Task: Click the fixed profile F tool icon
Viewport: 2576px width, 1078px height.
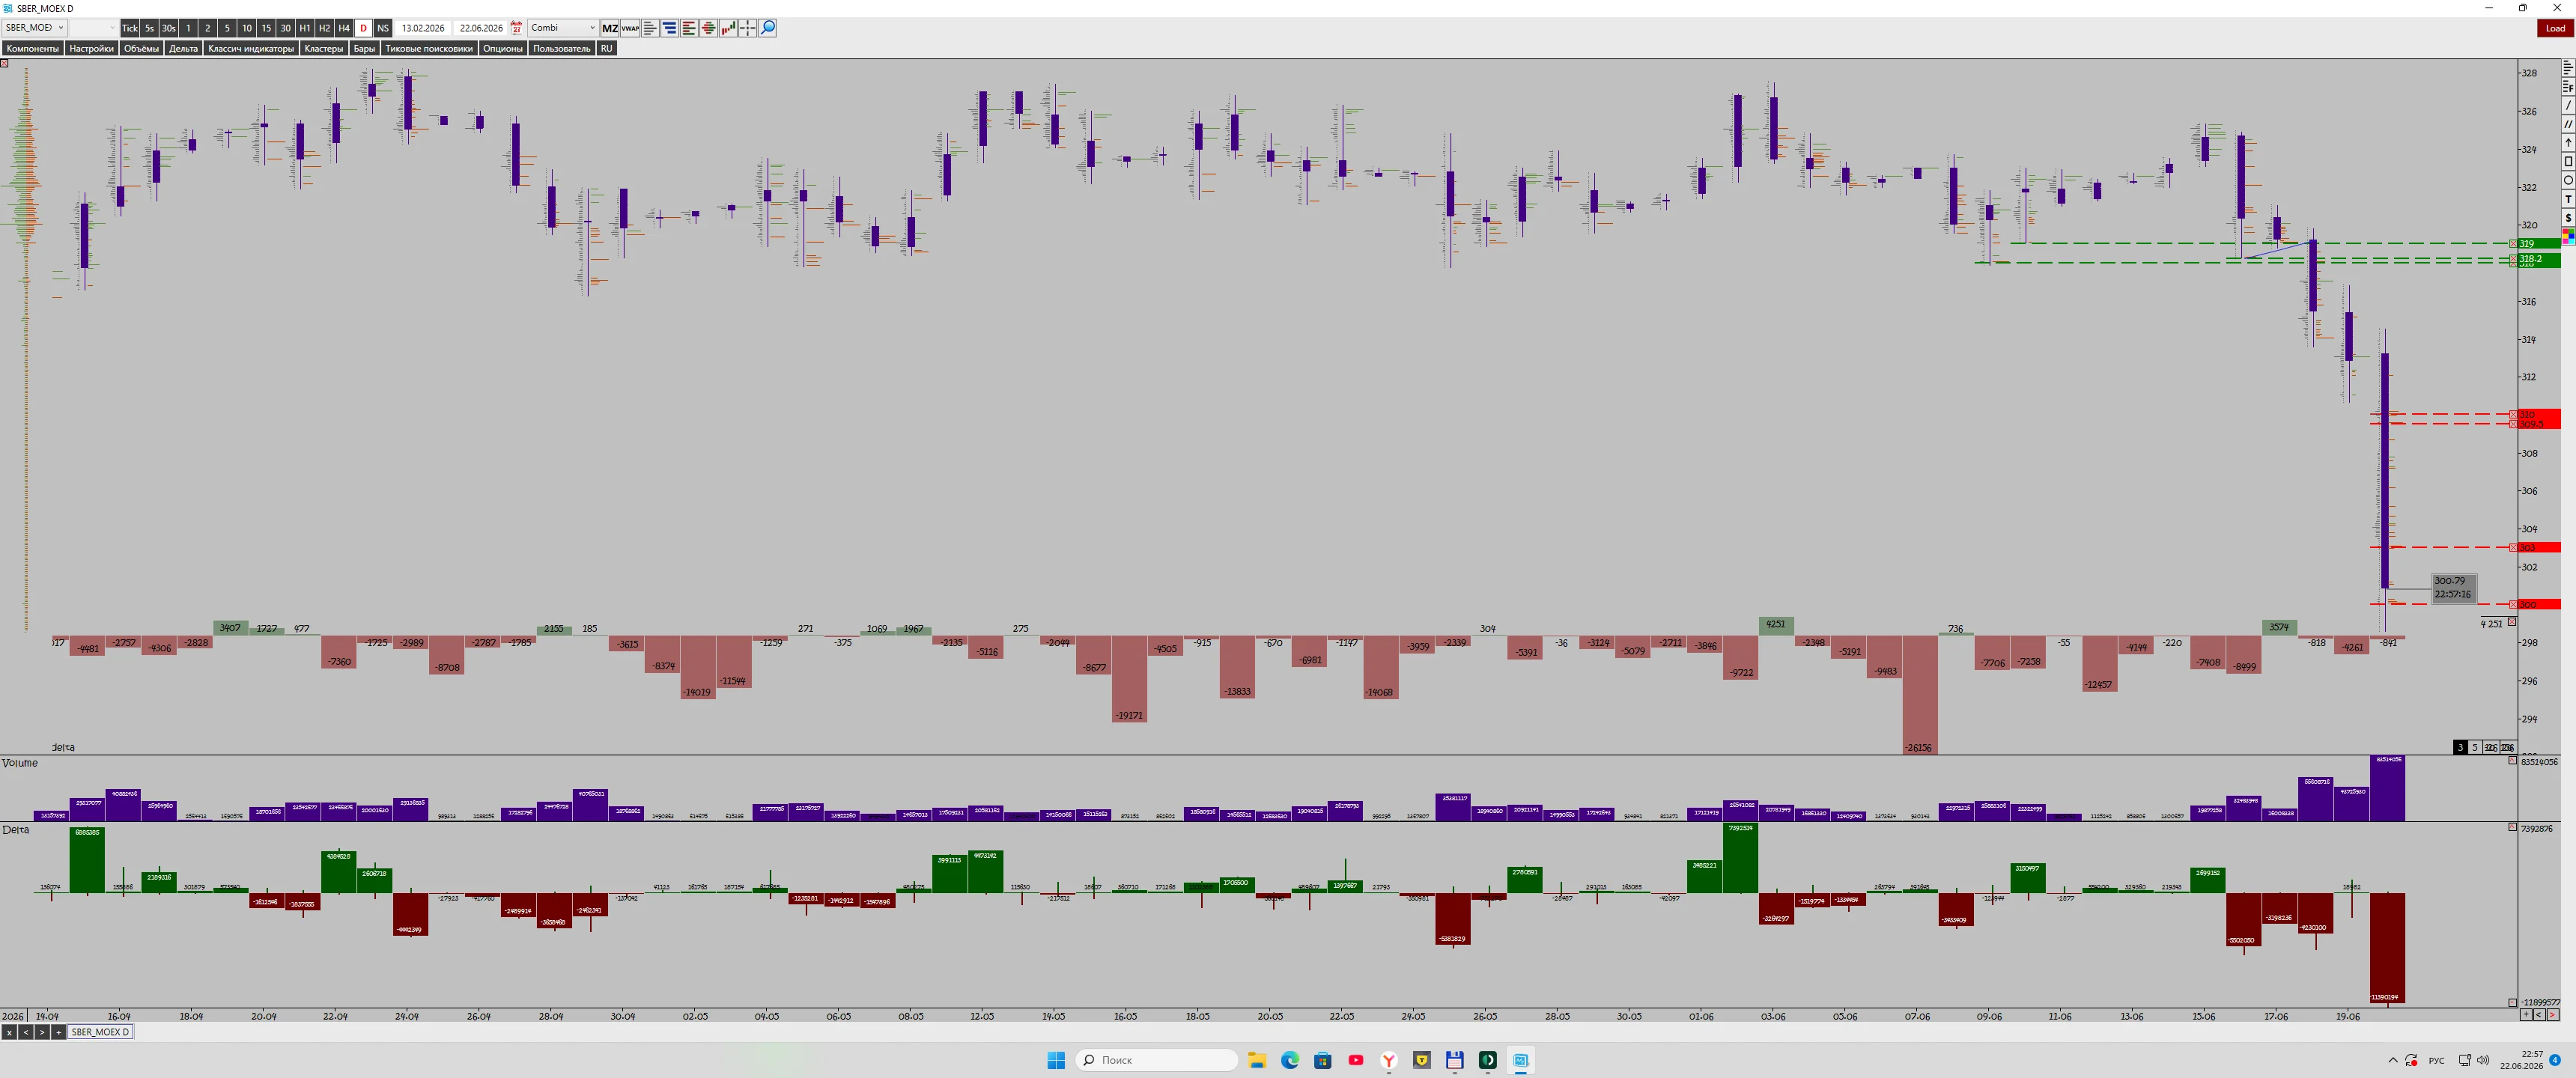Action: (2567, 87)
